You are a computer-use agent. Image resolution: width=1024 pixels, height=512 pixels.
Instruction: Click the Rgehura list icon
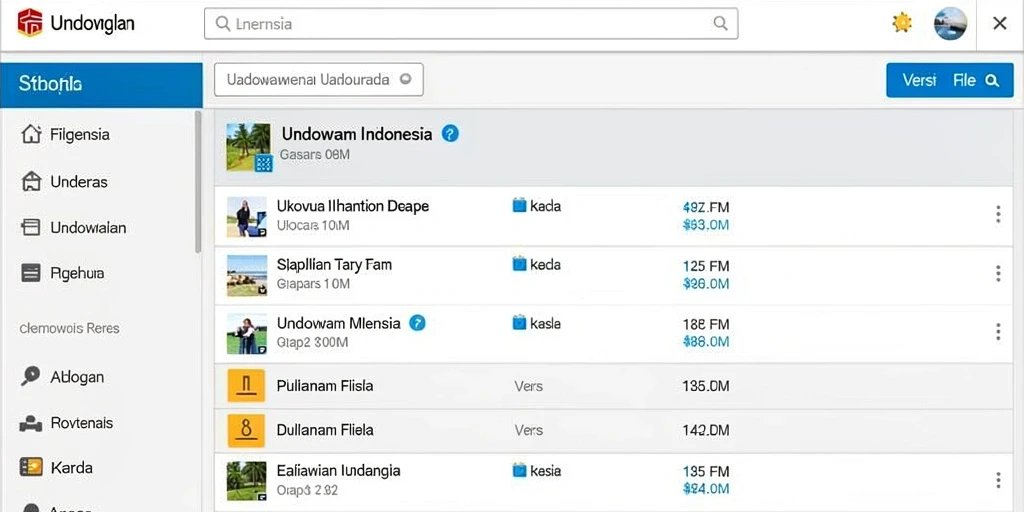[31, 273]
